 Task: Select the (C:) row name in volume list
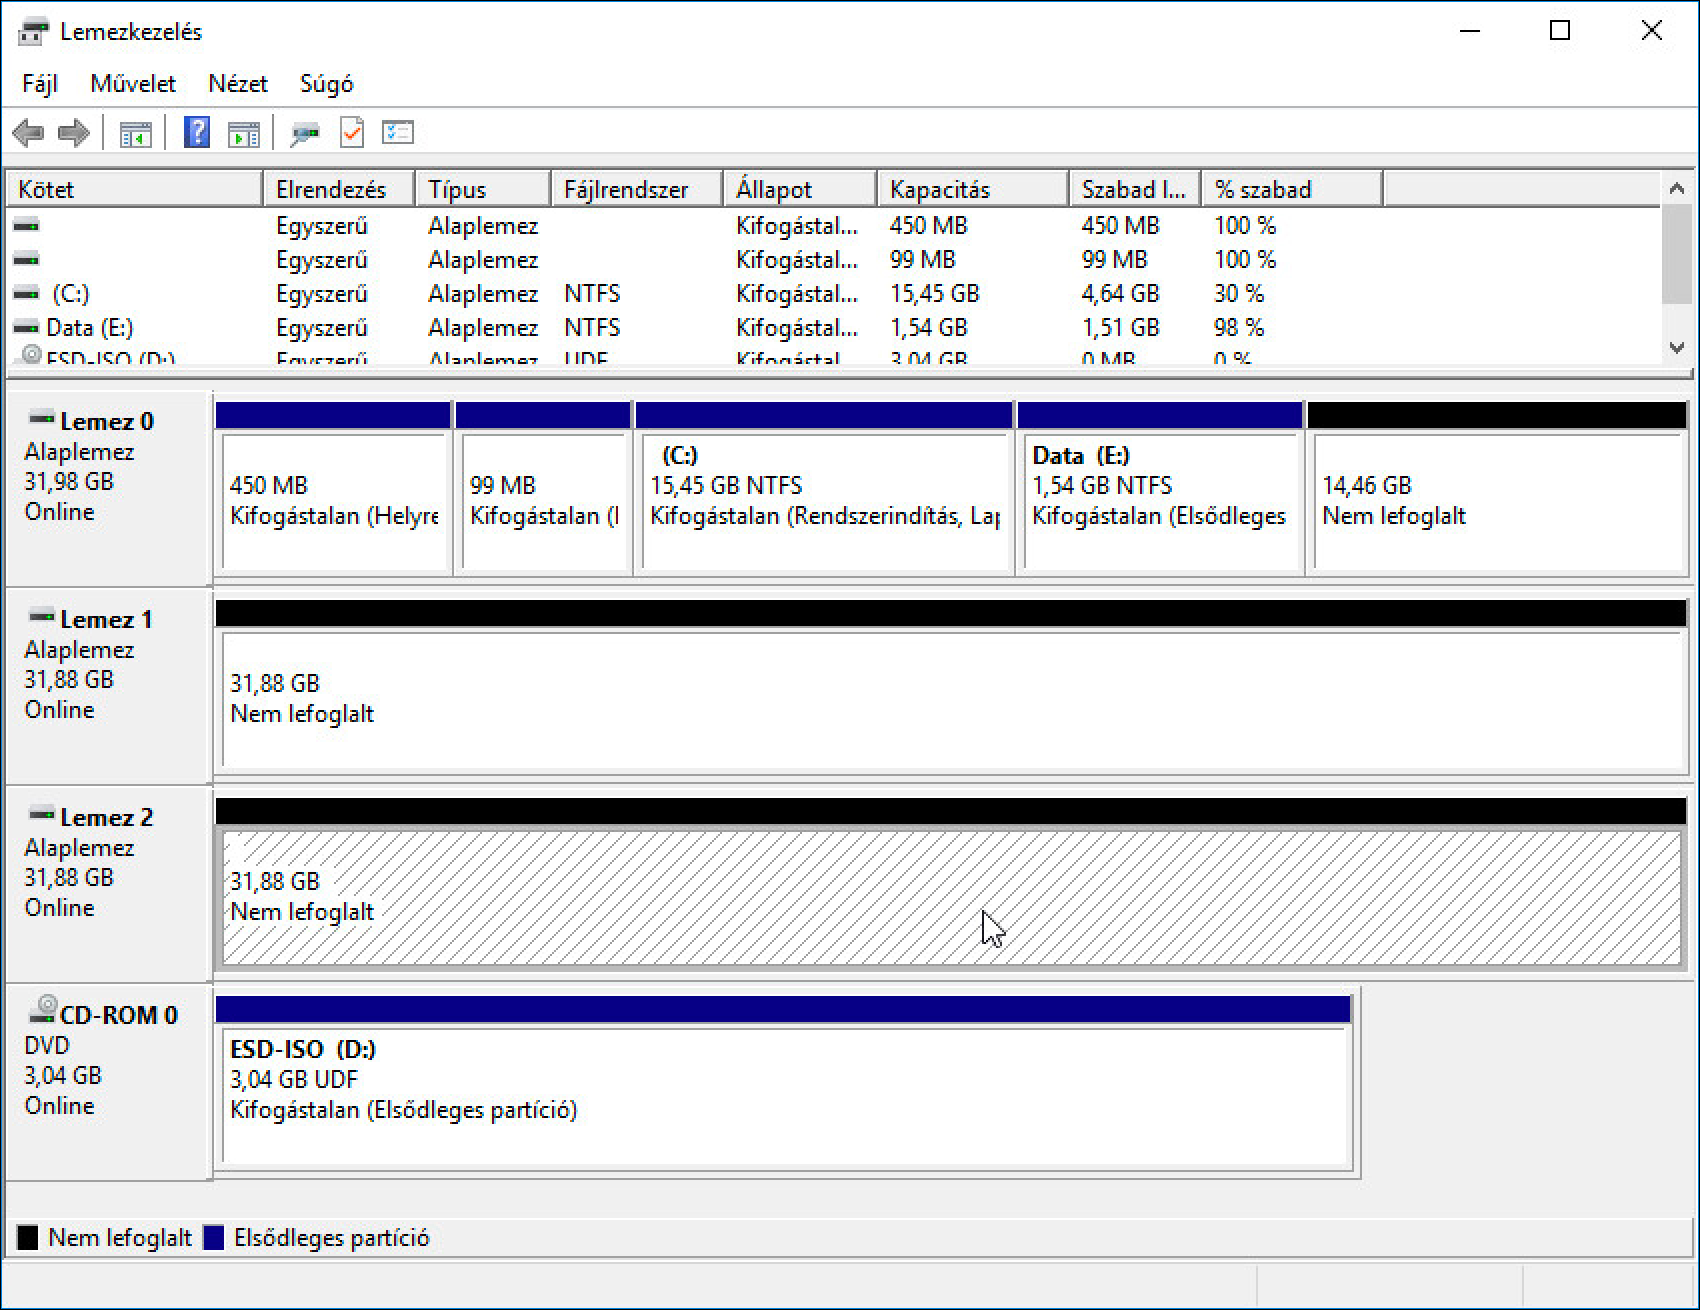(x=70, y=294)
